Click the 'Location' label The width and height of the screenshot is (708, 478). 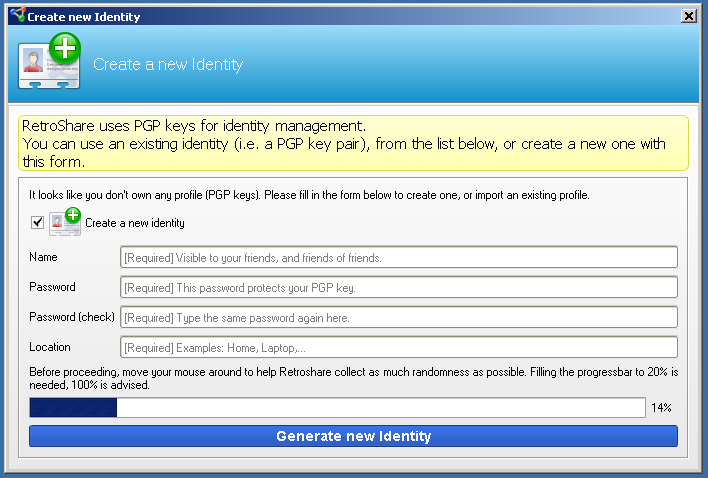[x=50, y=347]
